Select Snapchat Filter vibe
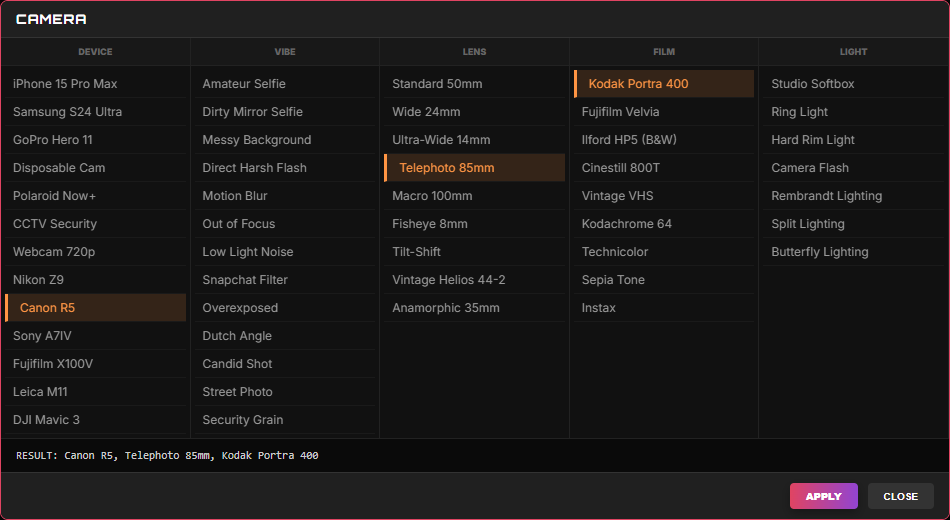Viewport: 950px width, 520px height. 285,279
